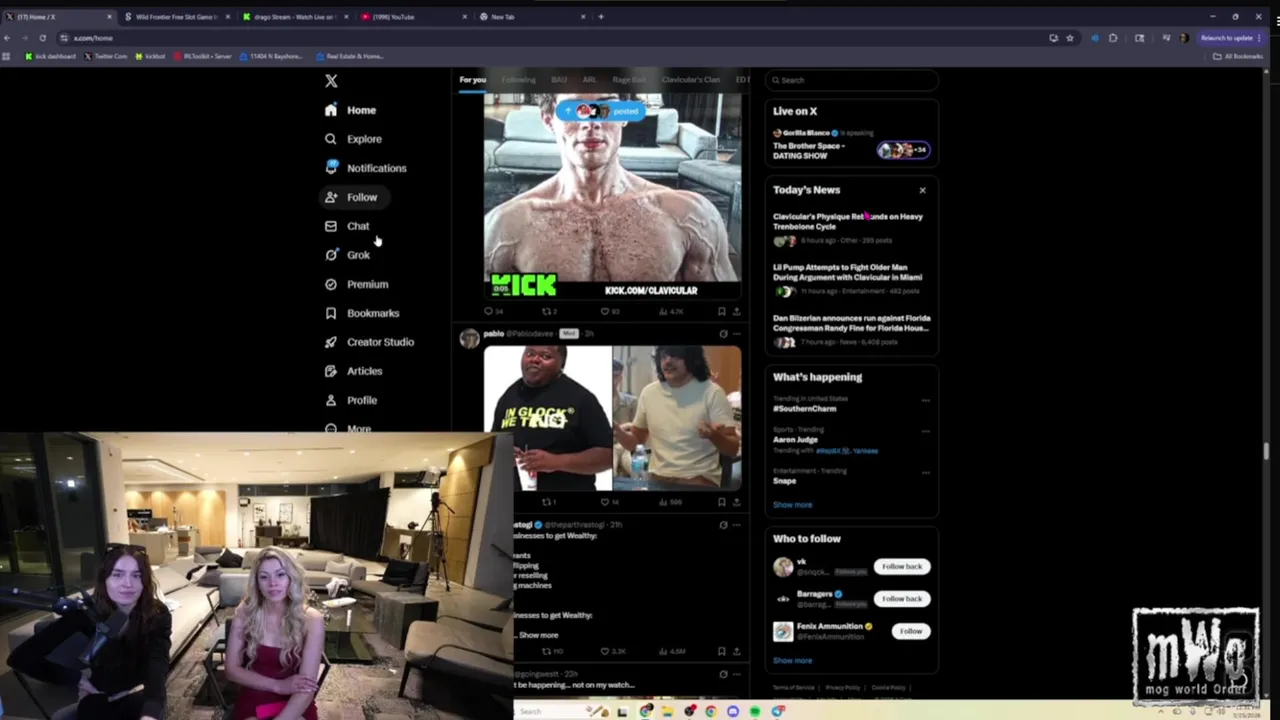Screen dimensions: 1280x720
Task: Click the X logo in sidebar
Action: click(x=331, y=81)
